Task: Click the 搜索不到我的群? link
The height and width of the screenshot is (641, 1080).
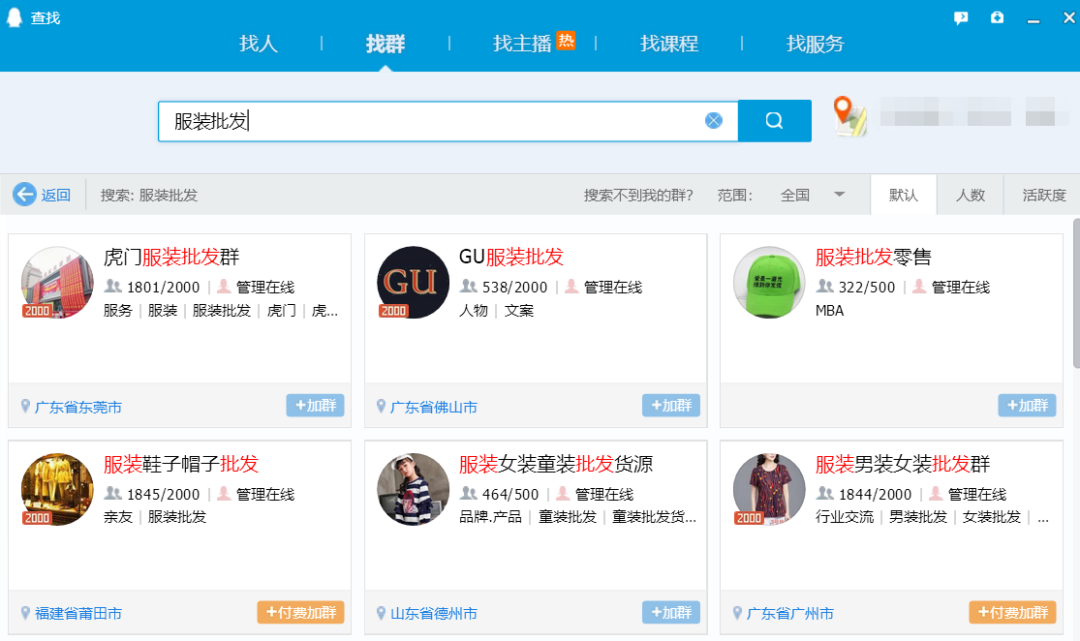Action: click(638, 195)
